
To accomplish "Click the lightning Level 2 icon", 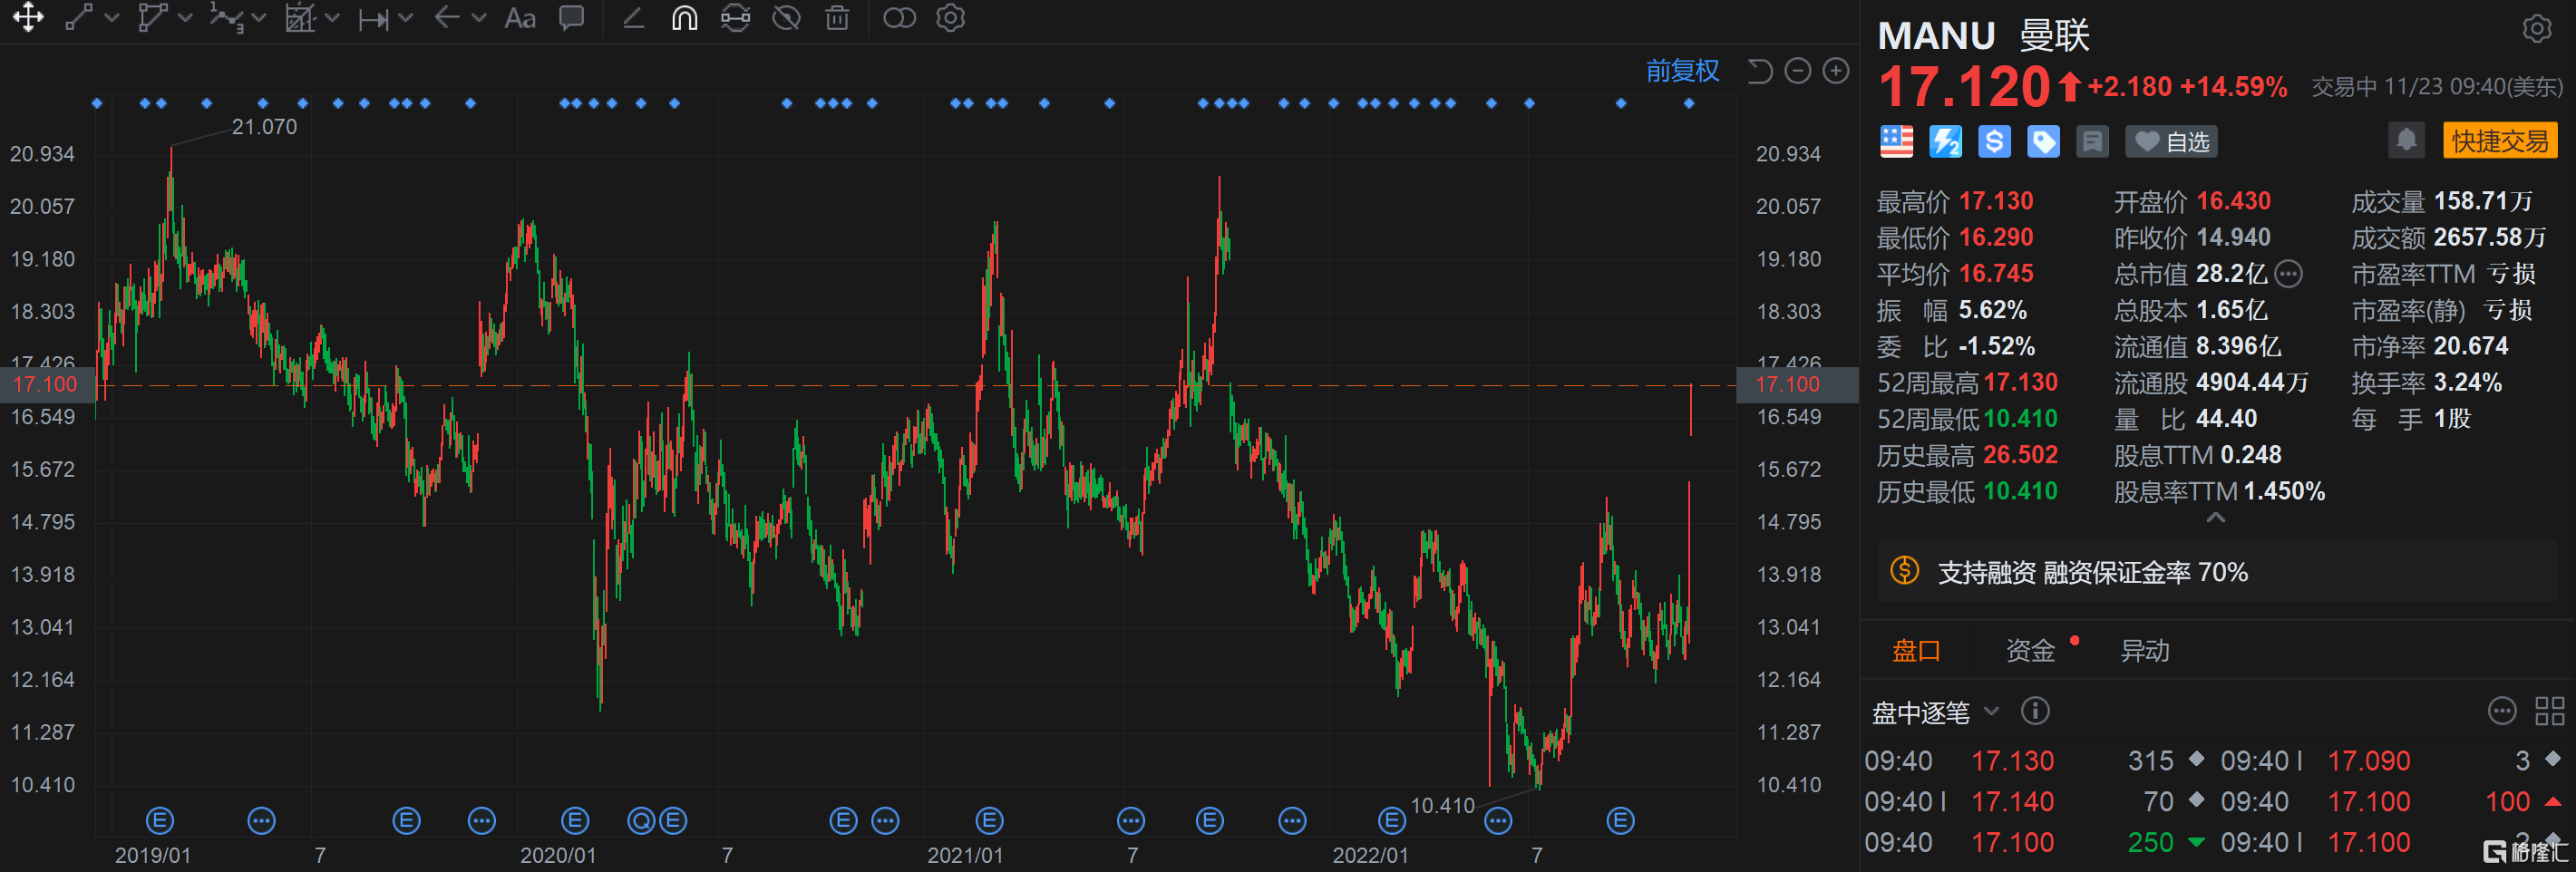I will coord(1945,142).
